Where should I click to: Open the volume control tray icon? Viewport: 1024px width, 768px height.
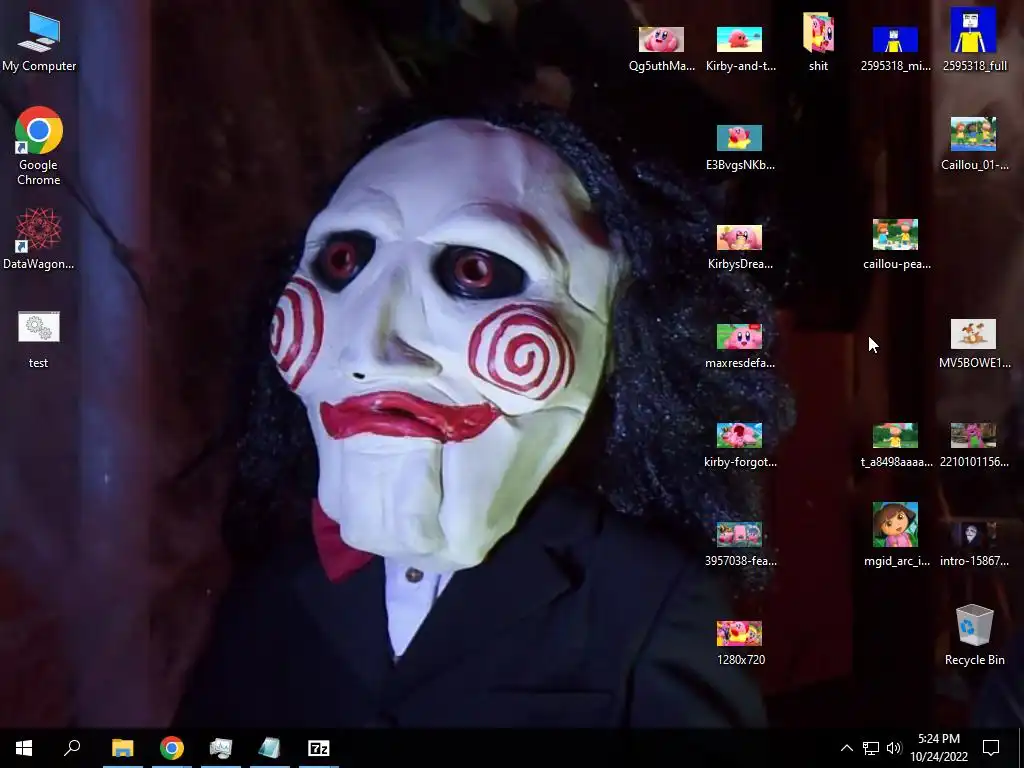pyautogui.click(x=894, y=748)
